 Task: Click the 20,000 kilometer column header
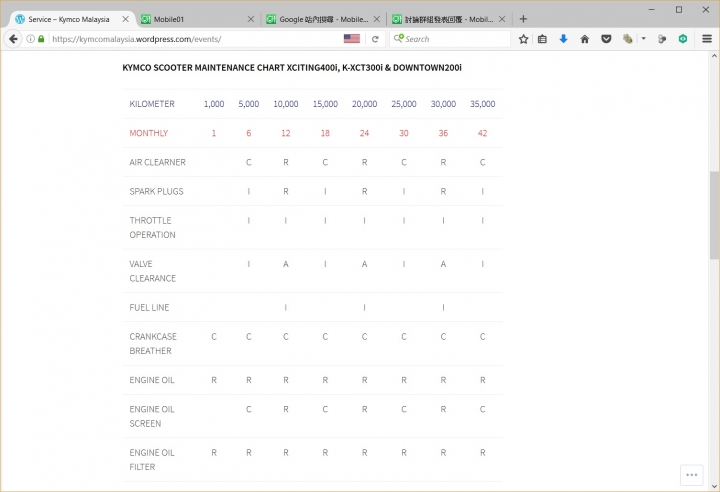[365, 104]
